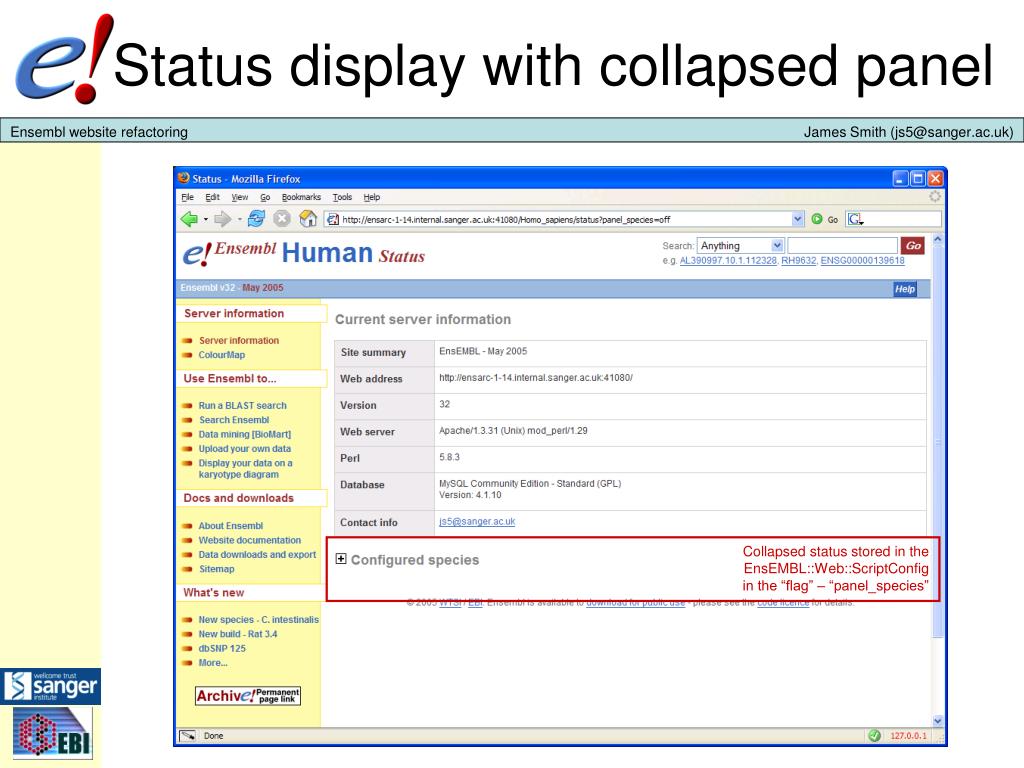Open the Help menu in Firefox
This screenshot has width=1024, height=768.
tap(372, 197)
